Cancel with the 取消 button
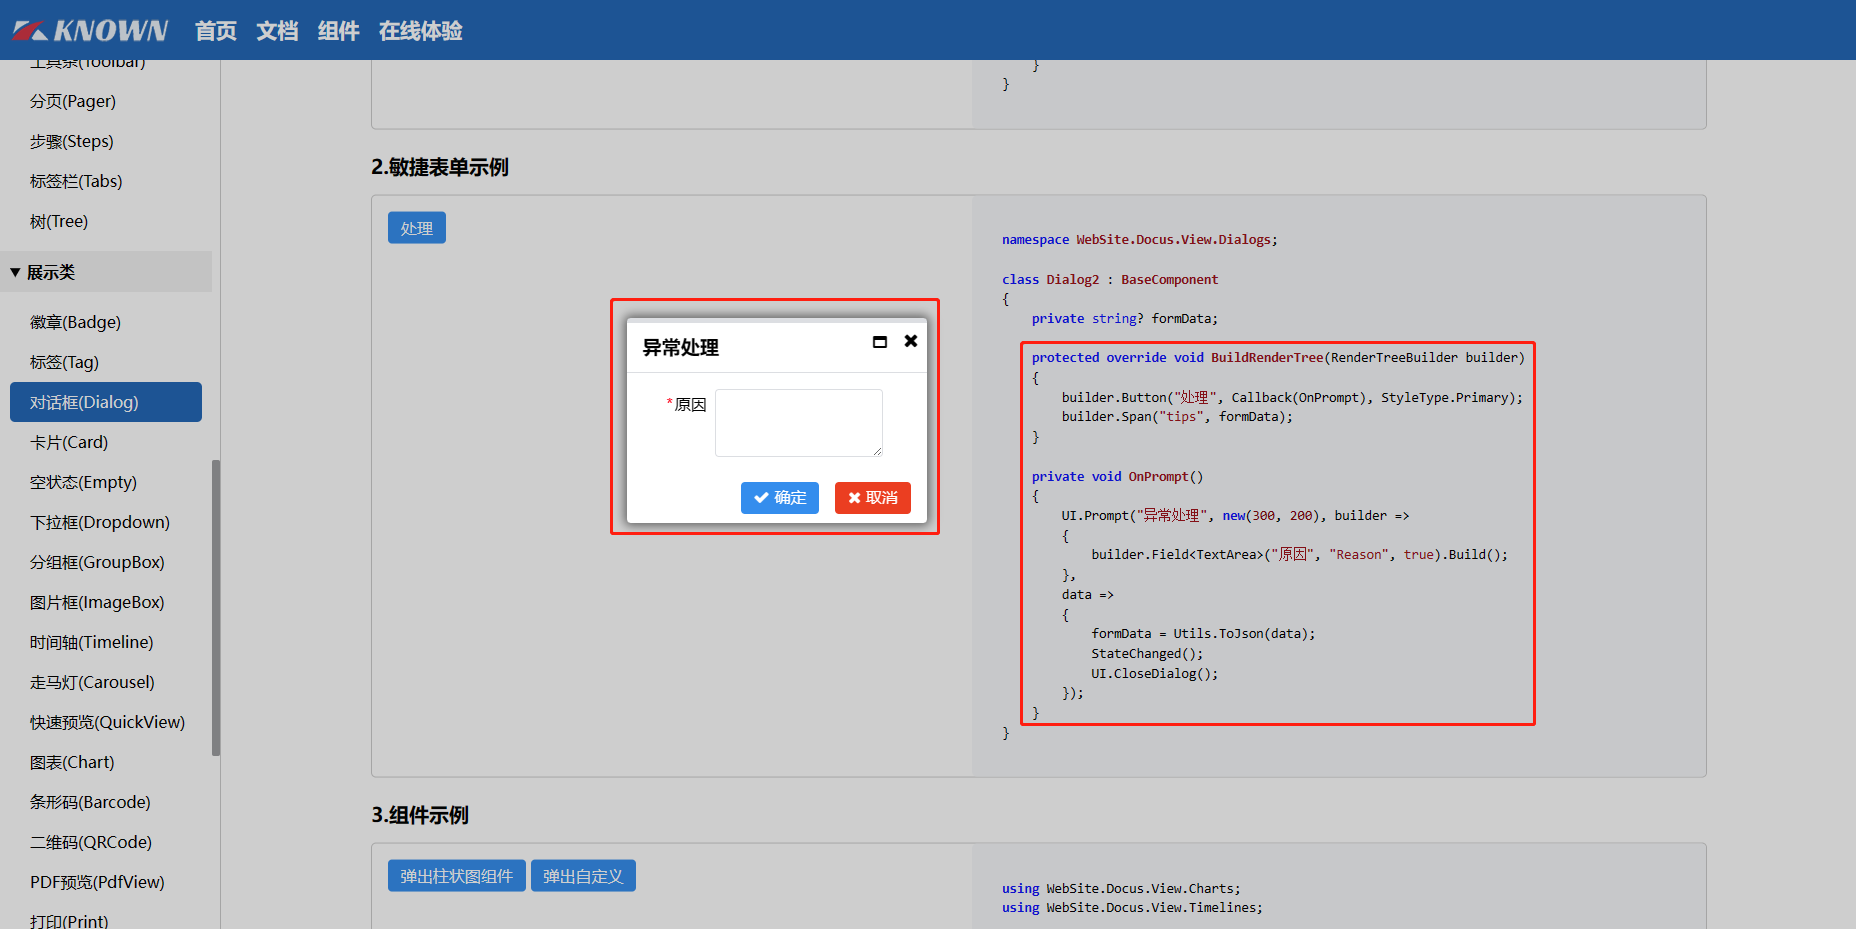The width and height of the screenshot is (1856, 929). pyautogui.click(x=873, y=498)
